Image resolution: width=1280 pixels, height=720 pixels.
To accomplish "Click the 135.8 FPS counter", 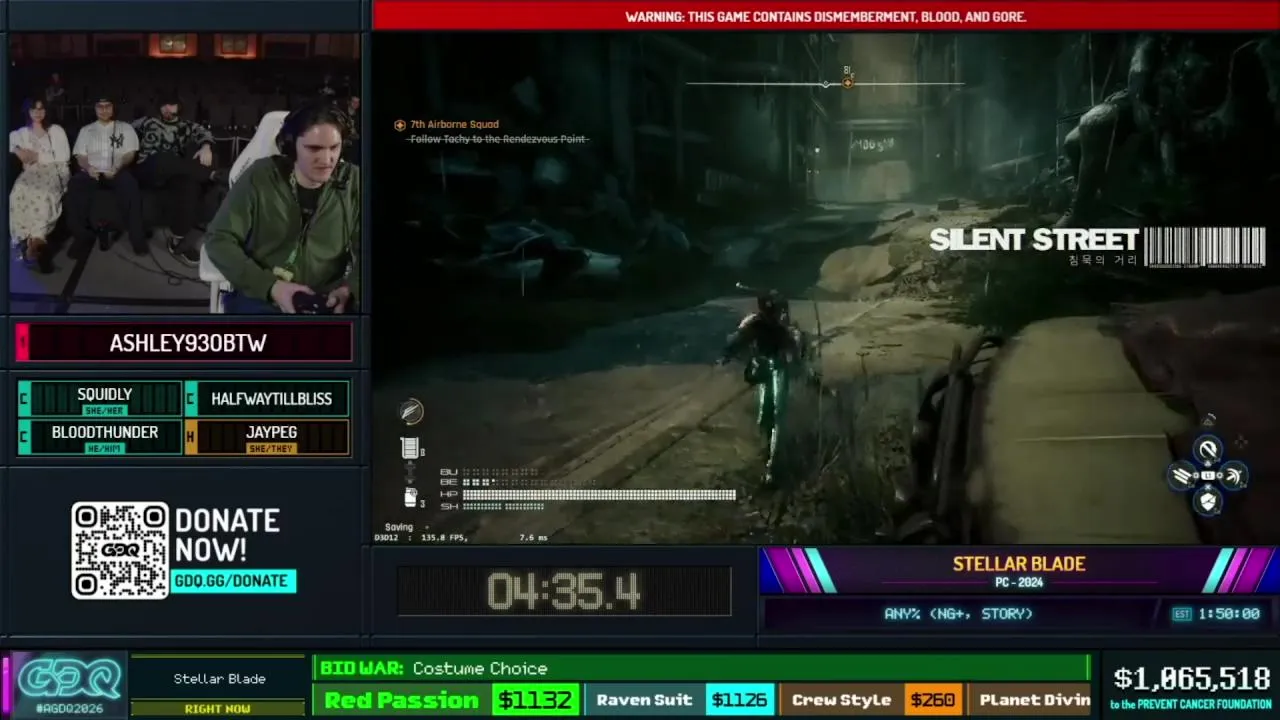I will pyautogui.click(x=443, y=538).
